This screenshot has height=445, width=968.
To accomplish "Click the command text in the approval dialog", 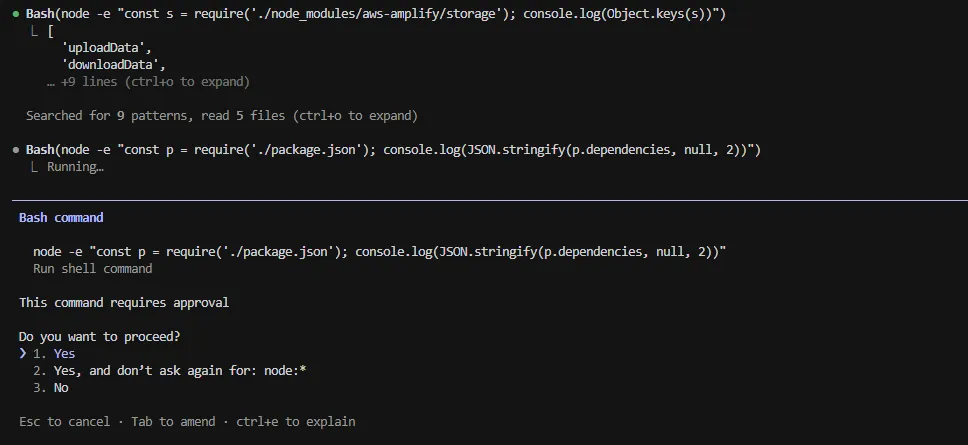I will pyautogui.click(x=379, y=251).
